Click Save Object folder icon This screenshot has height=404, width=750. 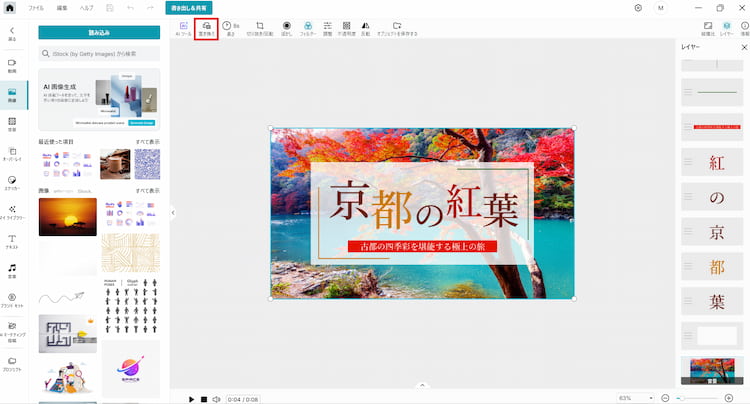(397, 29)
